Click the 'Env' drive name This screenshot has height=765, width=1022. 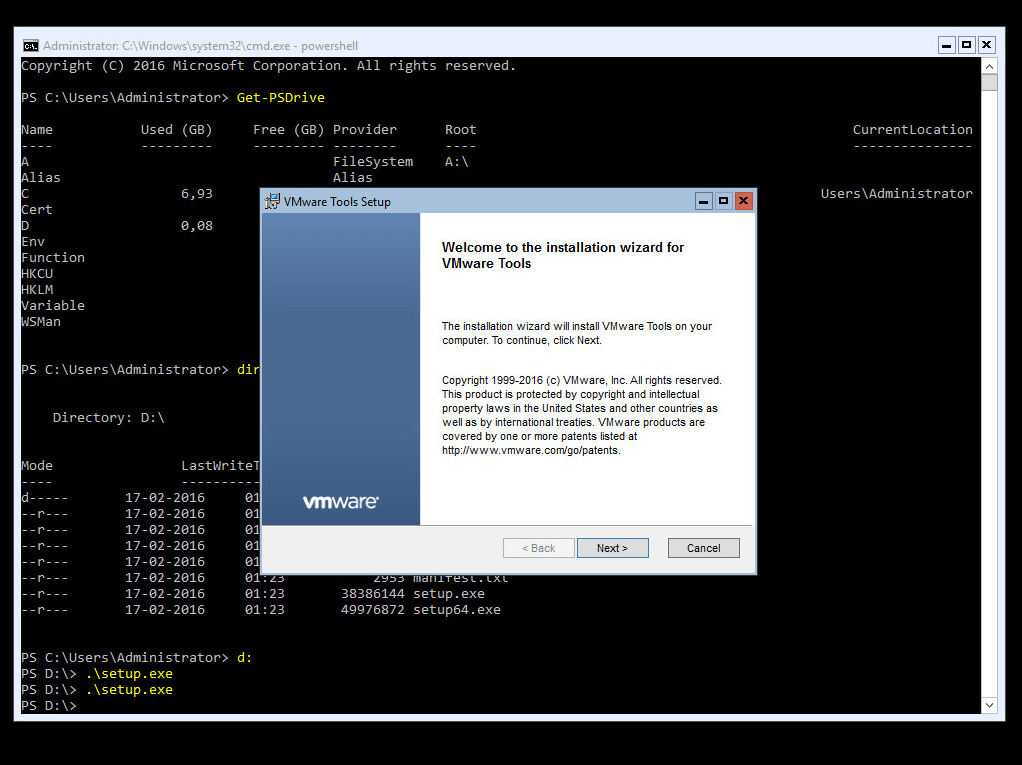pos(33,242)
